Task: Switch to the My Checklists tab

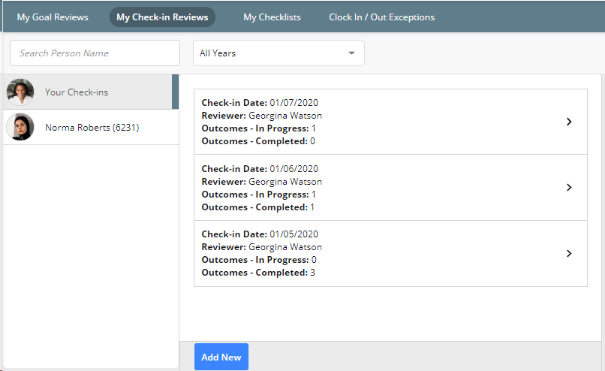Action: [x=272, y=17]
